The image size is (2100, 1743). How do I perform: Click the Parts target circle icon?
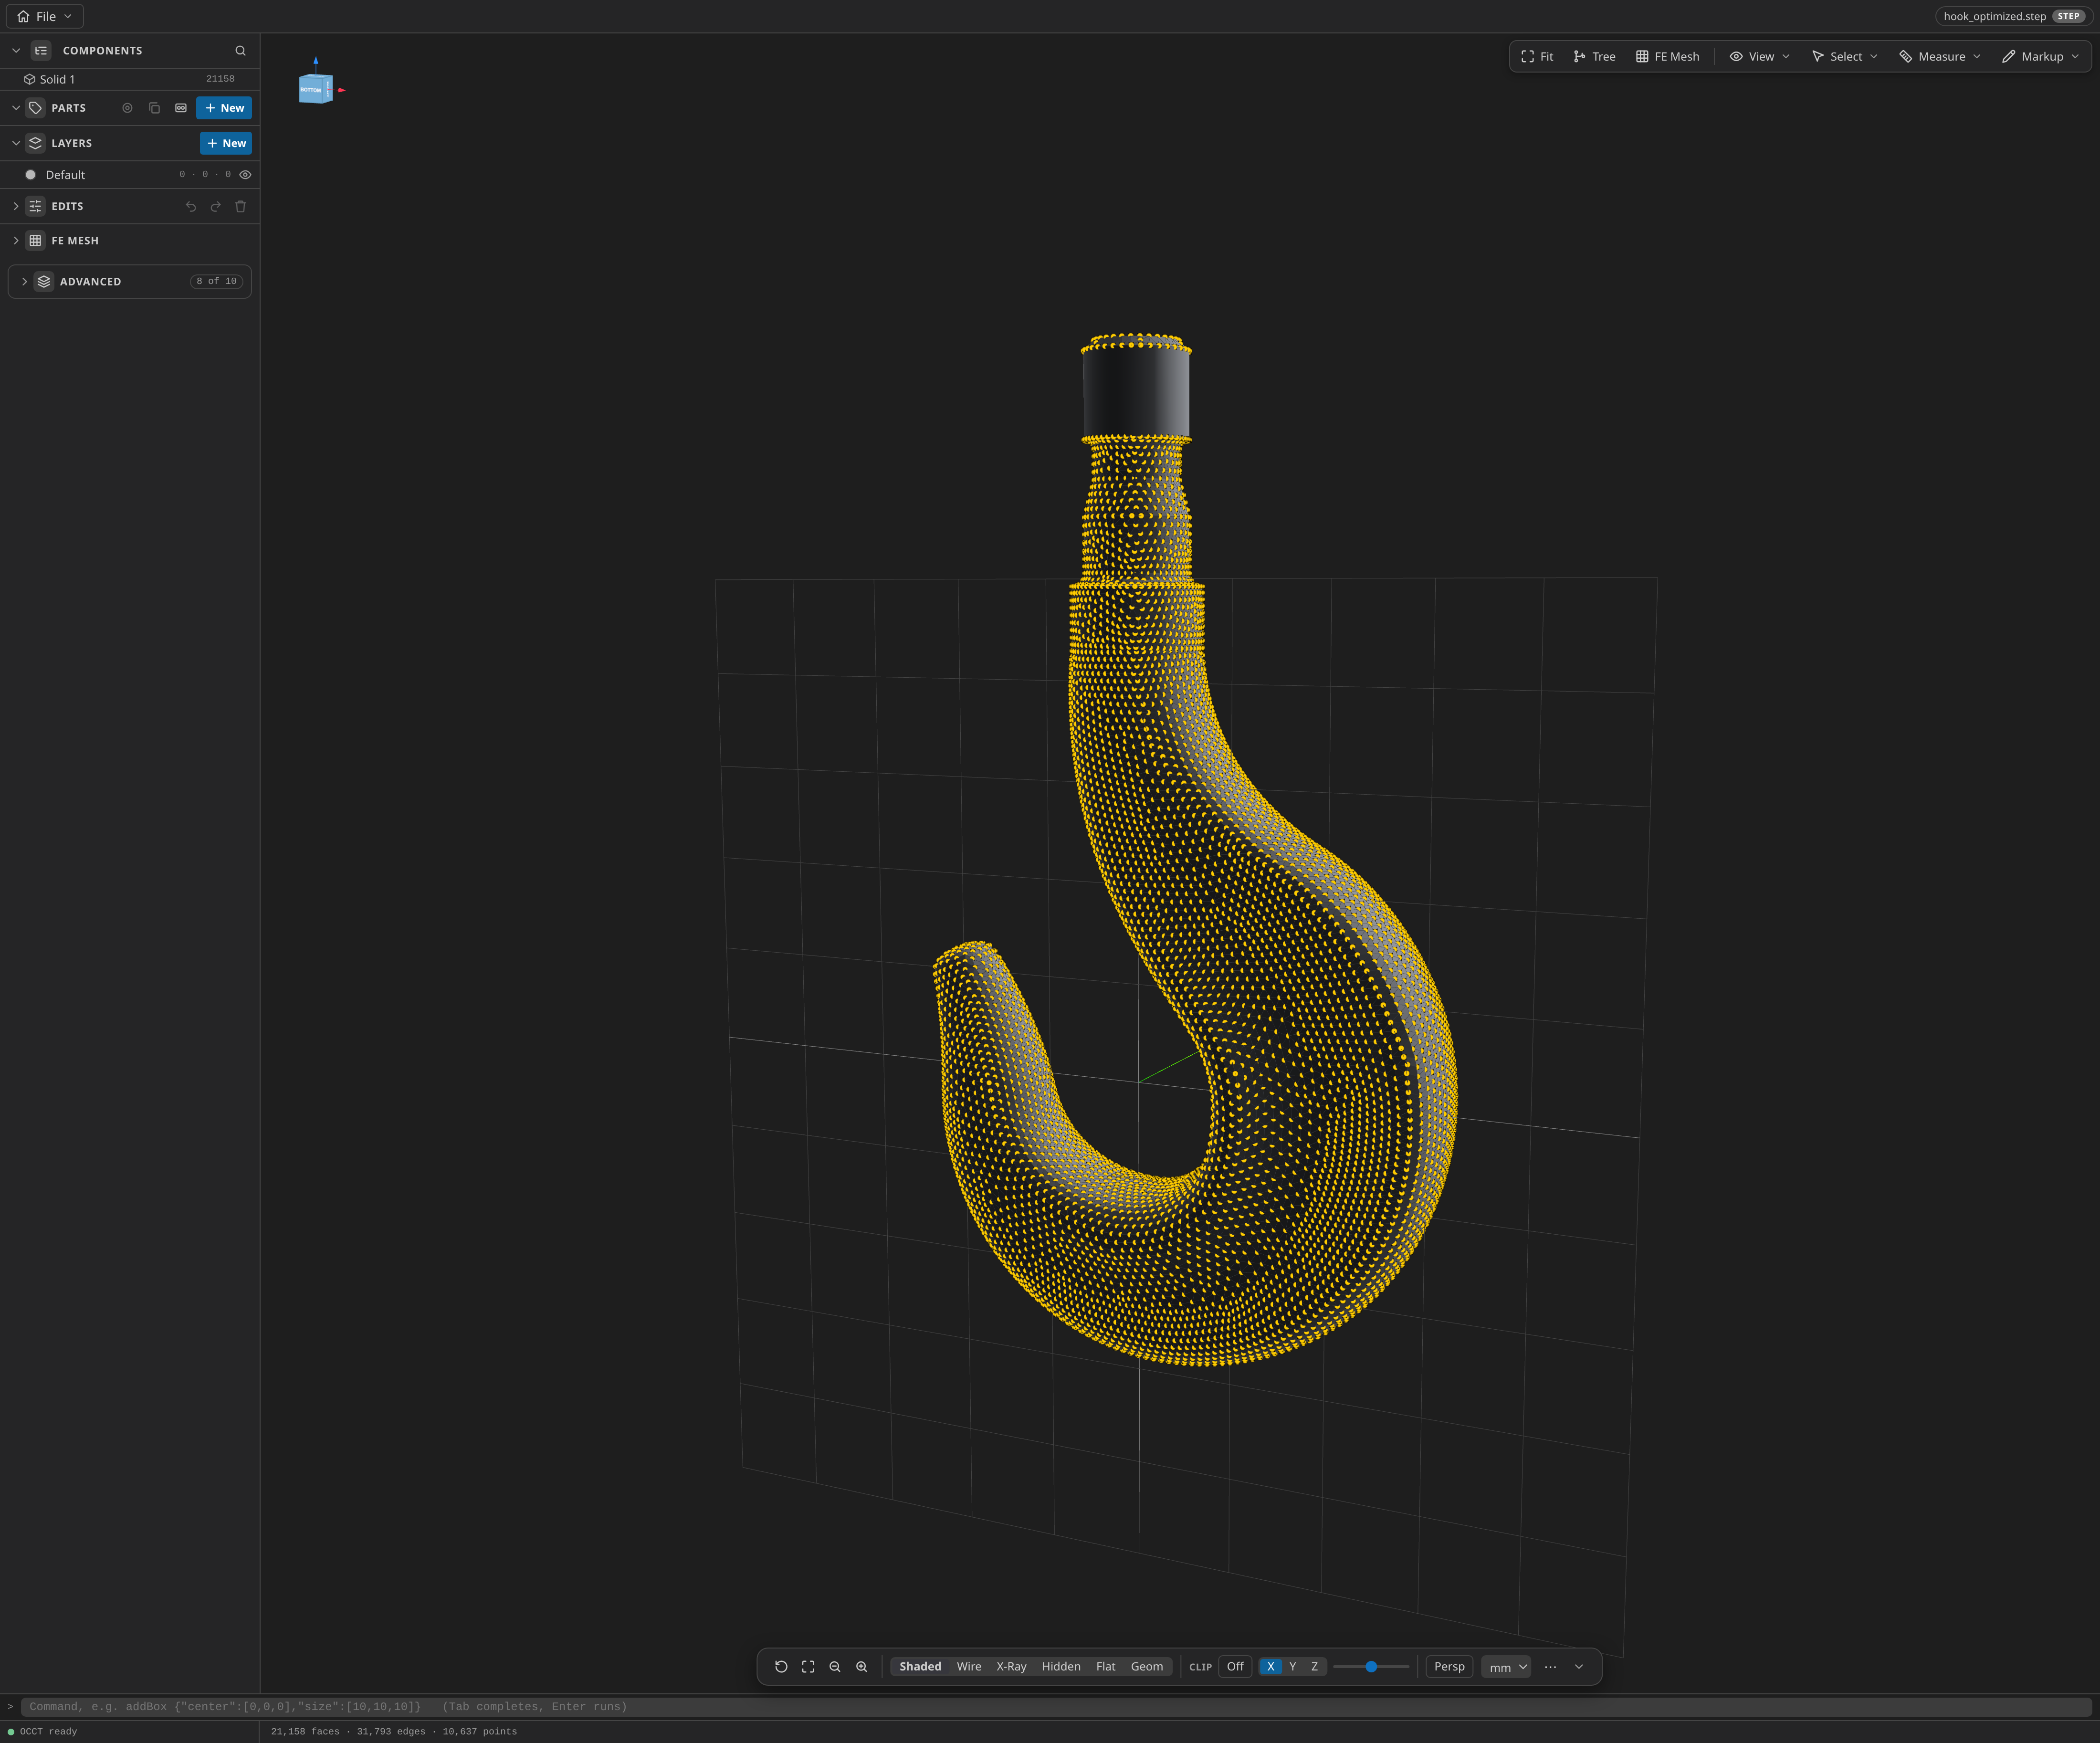point(127,108)
